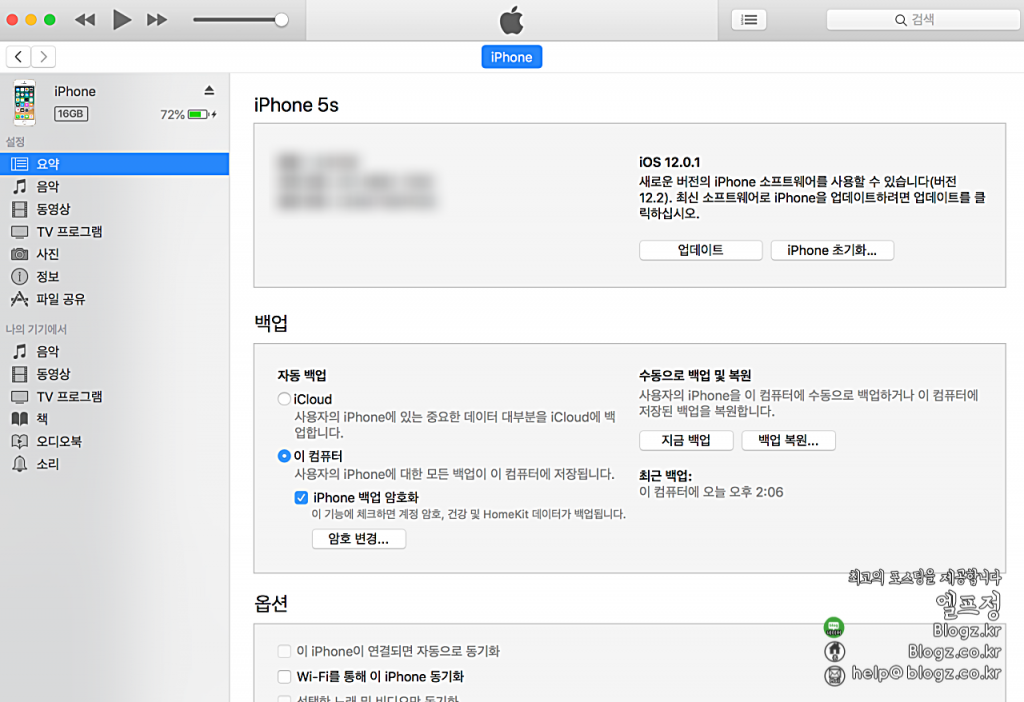Go back with the left chevron
Viewport: 1024px width, 702px height.
18,57
